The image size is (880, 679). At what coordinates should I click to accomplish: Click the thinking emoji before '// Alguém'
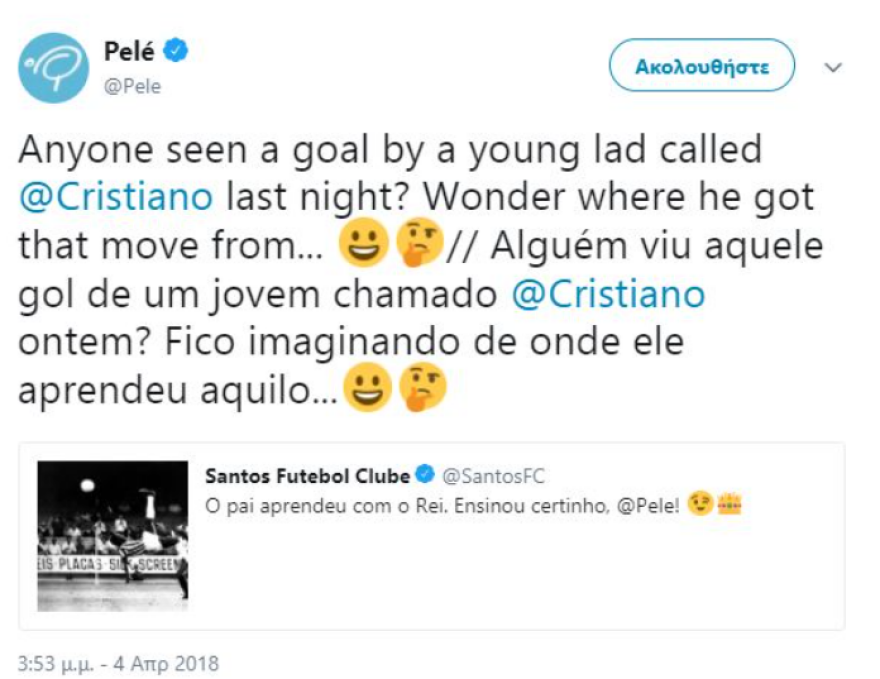coord(417,243)
